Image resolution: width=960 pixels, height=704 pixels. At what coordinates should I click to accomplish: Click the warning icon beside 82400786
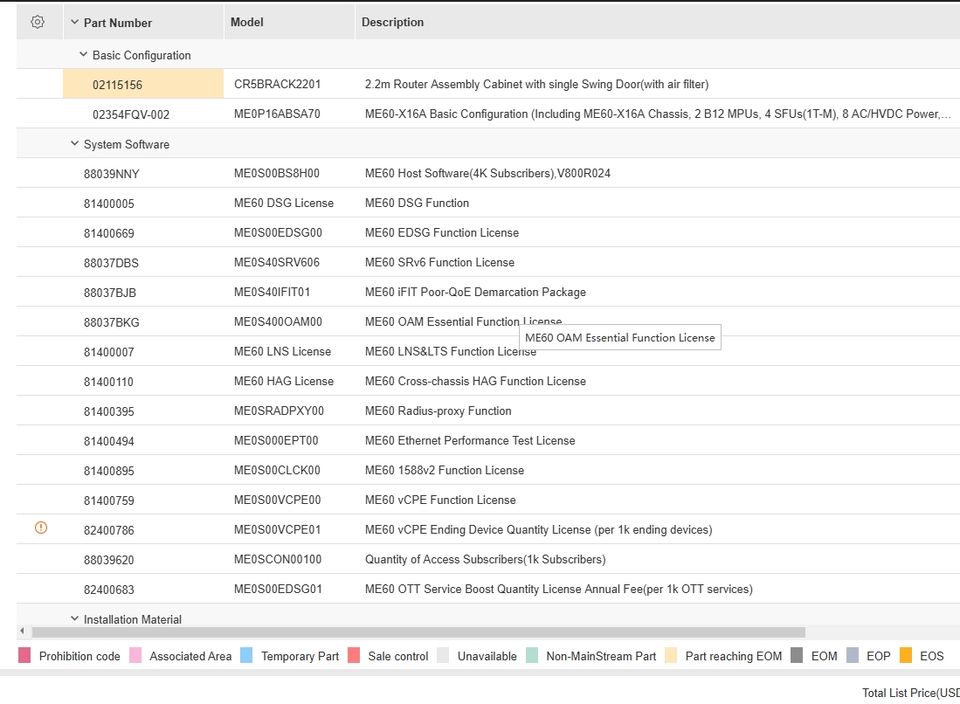41,528
